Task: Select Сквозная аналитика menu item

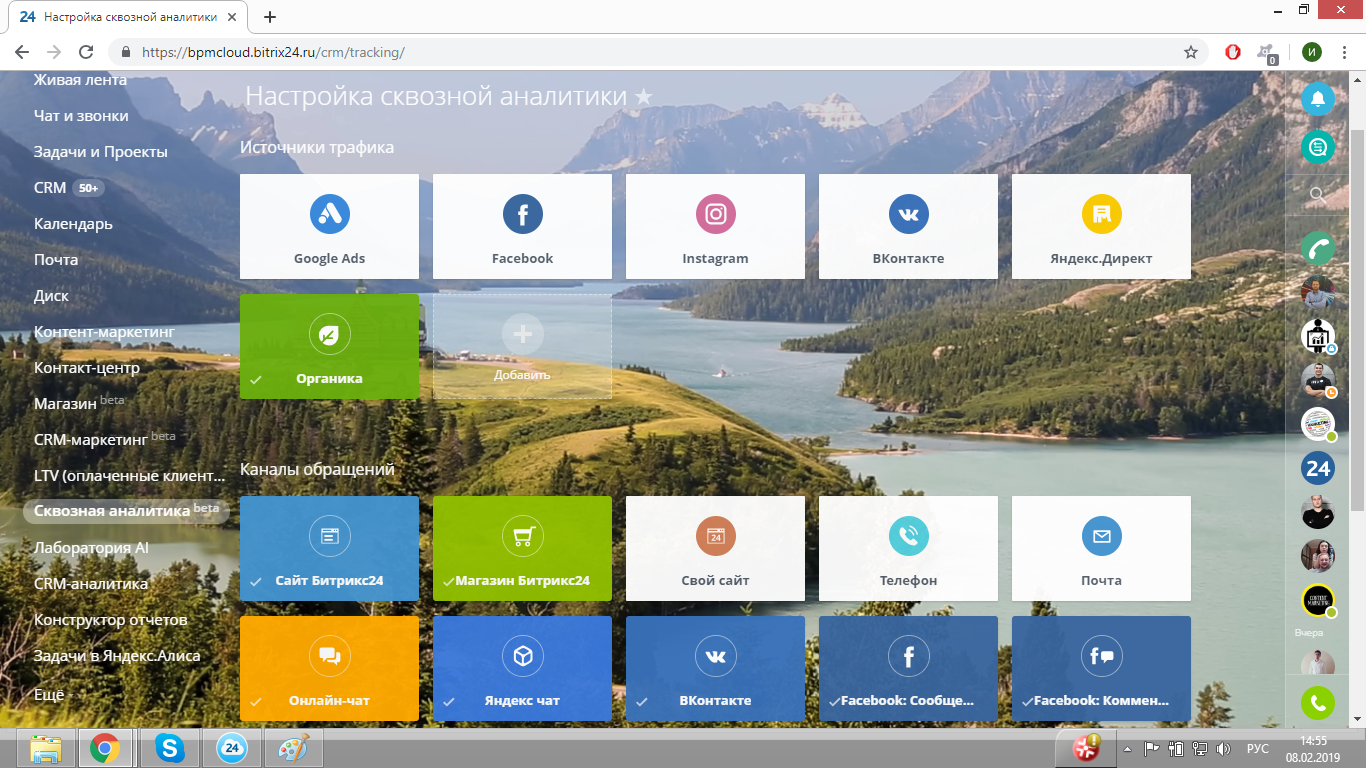Action: click(x=126, y=511)
